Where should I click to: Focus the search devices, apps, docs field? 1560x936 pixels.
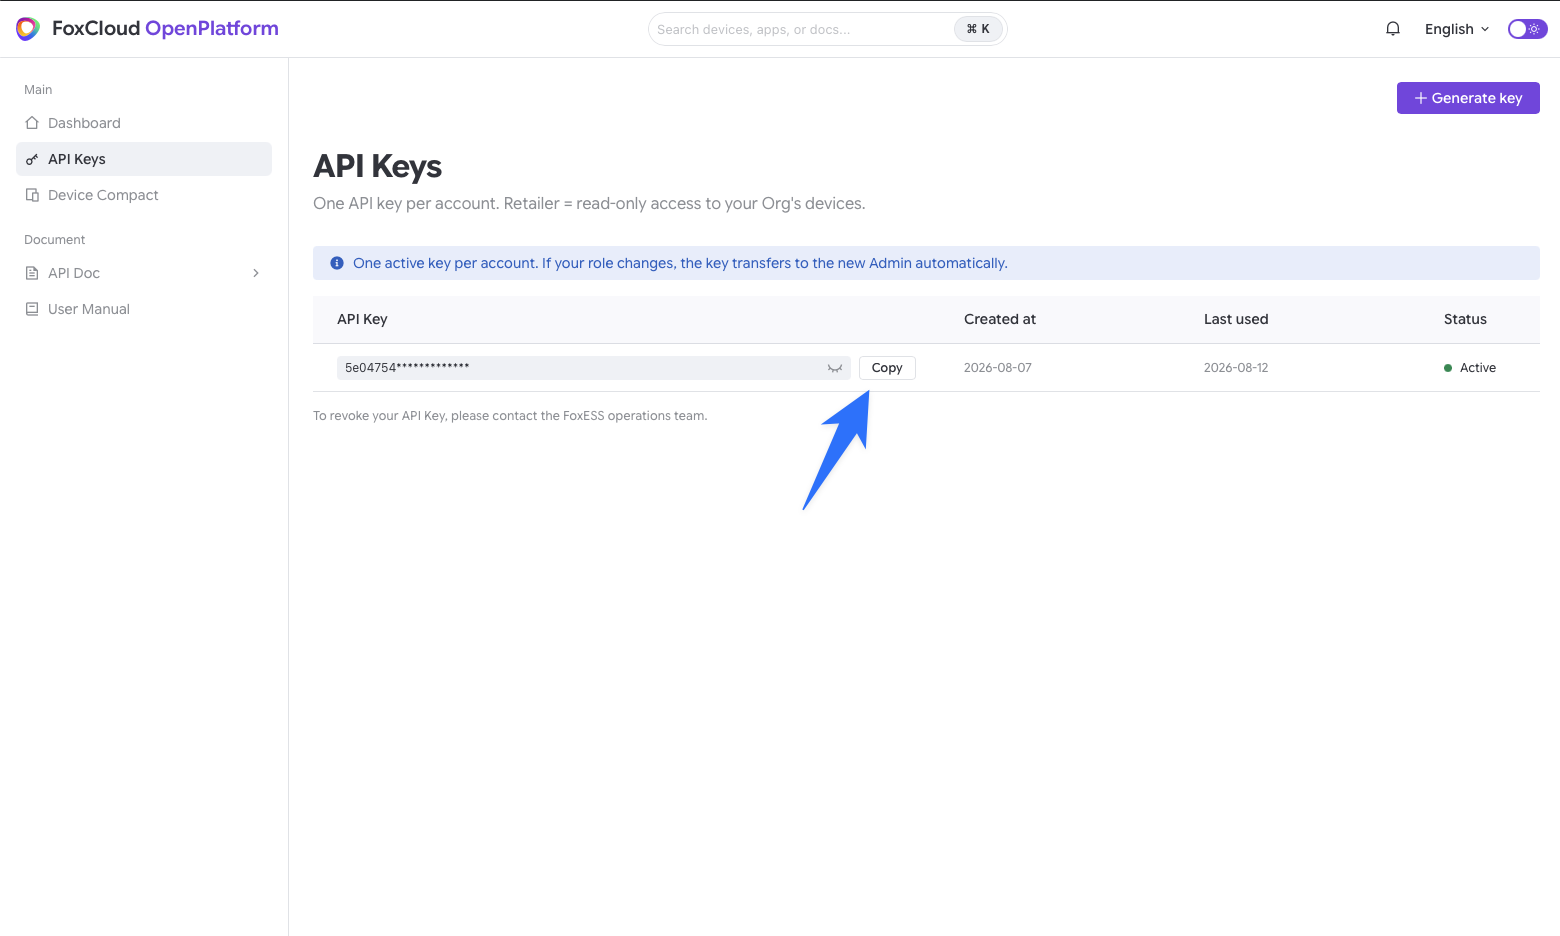pos(827,29)
